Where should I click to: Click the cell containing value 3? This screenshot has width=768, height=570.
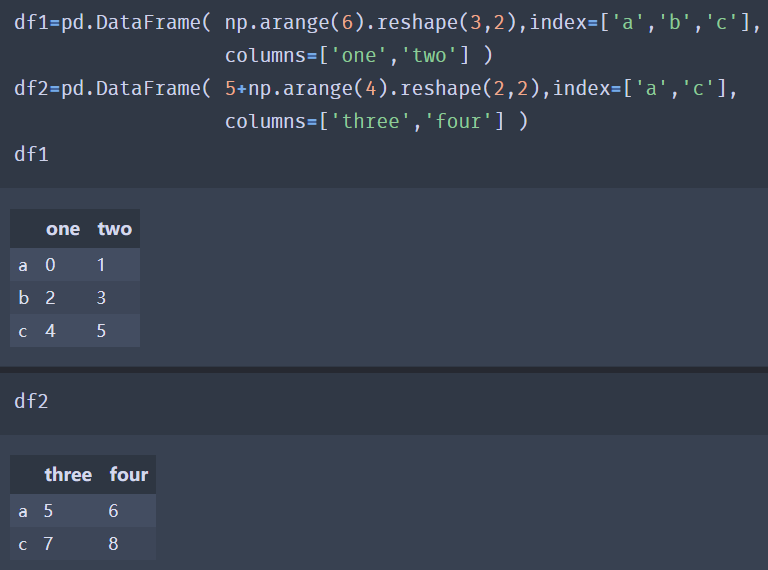coord(102,298)
